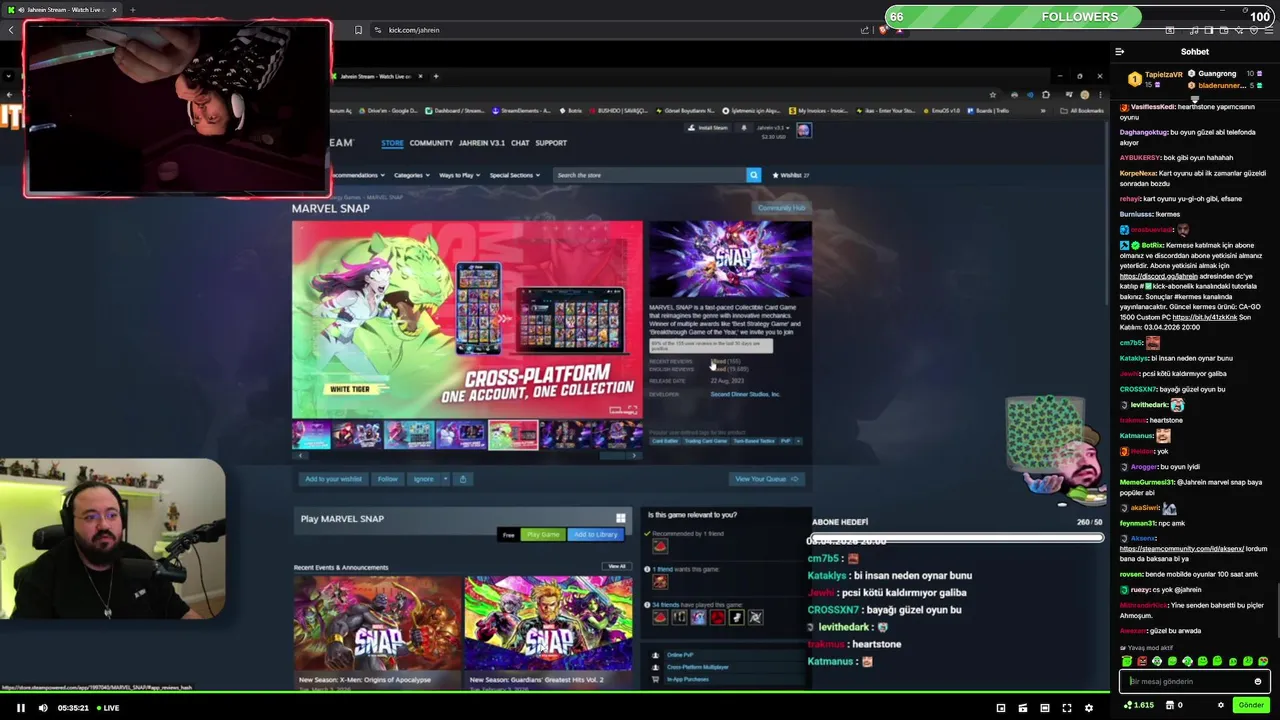Image resolution: width=1280 pixels, height=720 pixels.
Task: Select the highlighted White Tiger screenshot thumbnail
Action: coord(513,435)
